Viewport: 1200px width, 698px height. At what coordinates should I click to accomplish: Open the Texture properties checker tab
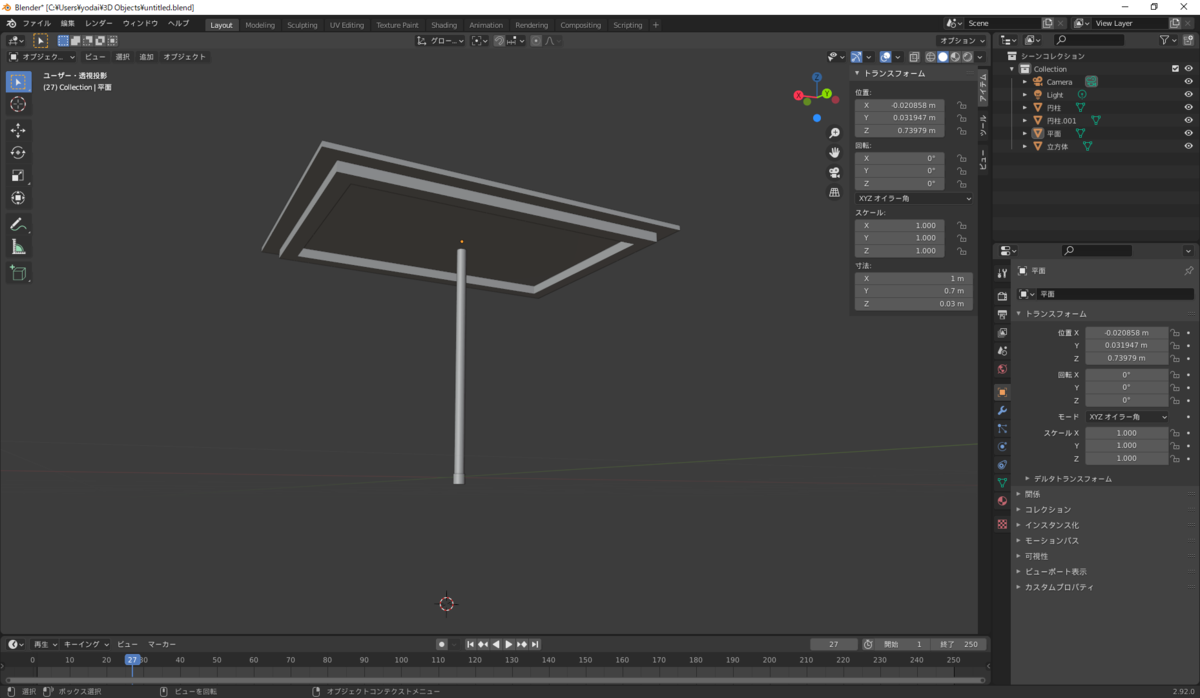pyautogui.click(x=1002, y=524)
